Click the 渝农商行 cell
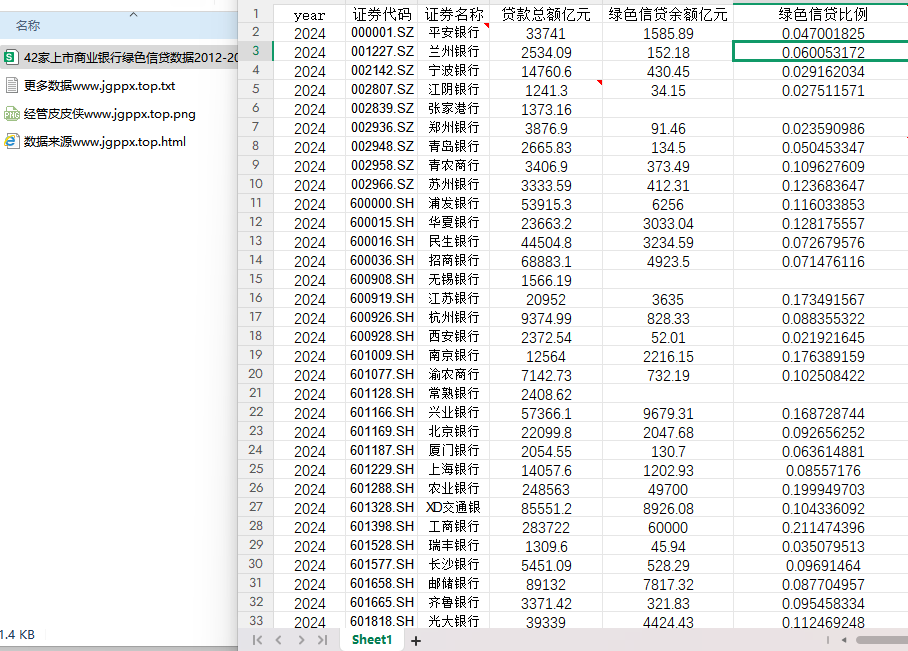Image resolution: width=908 pixels, height=651 pixels. coord(453,375)
